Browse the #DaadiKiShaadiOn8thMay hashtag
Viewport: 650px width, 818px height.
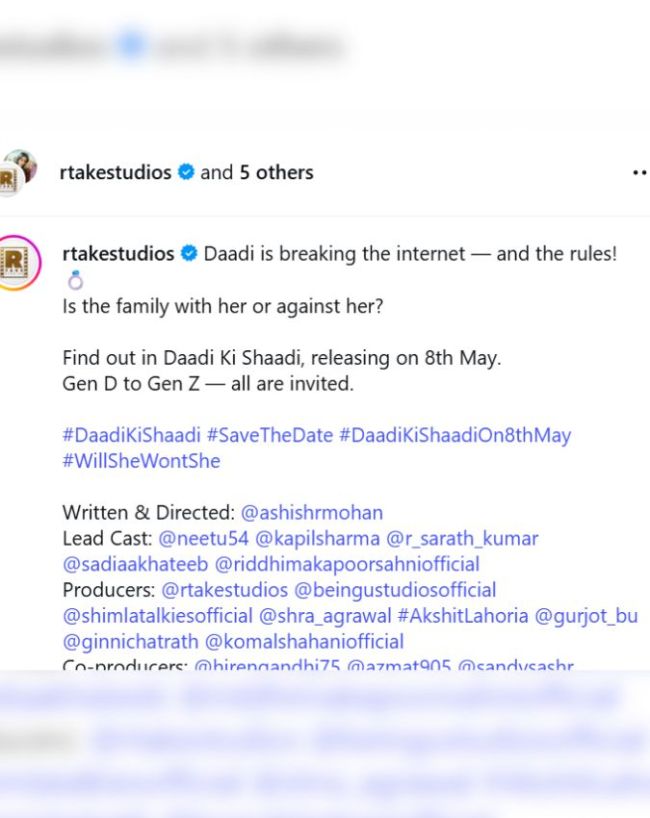[455, 435]
